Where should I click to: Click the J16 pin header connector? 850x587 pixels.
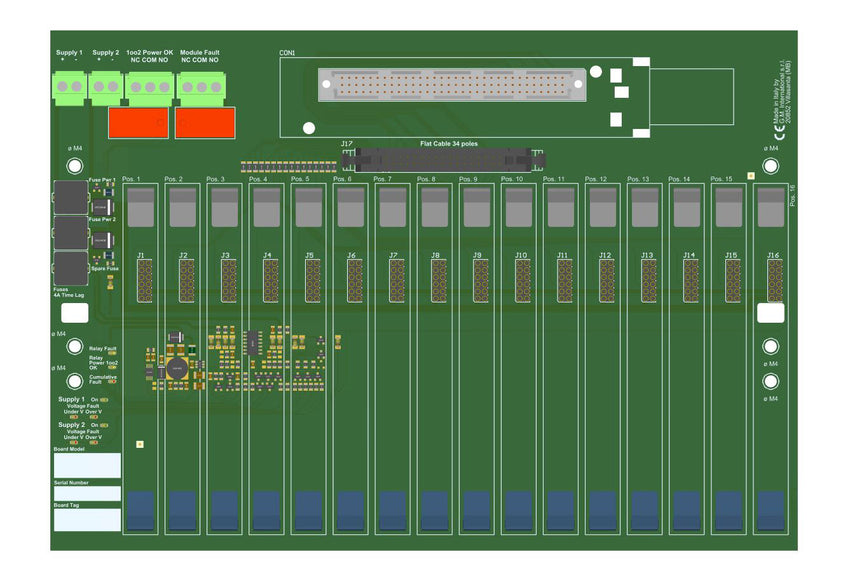pos(774,282)
